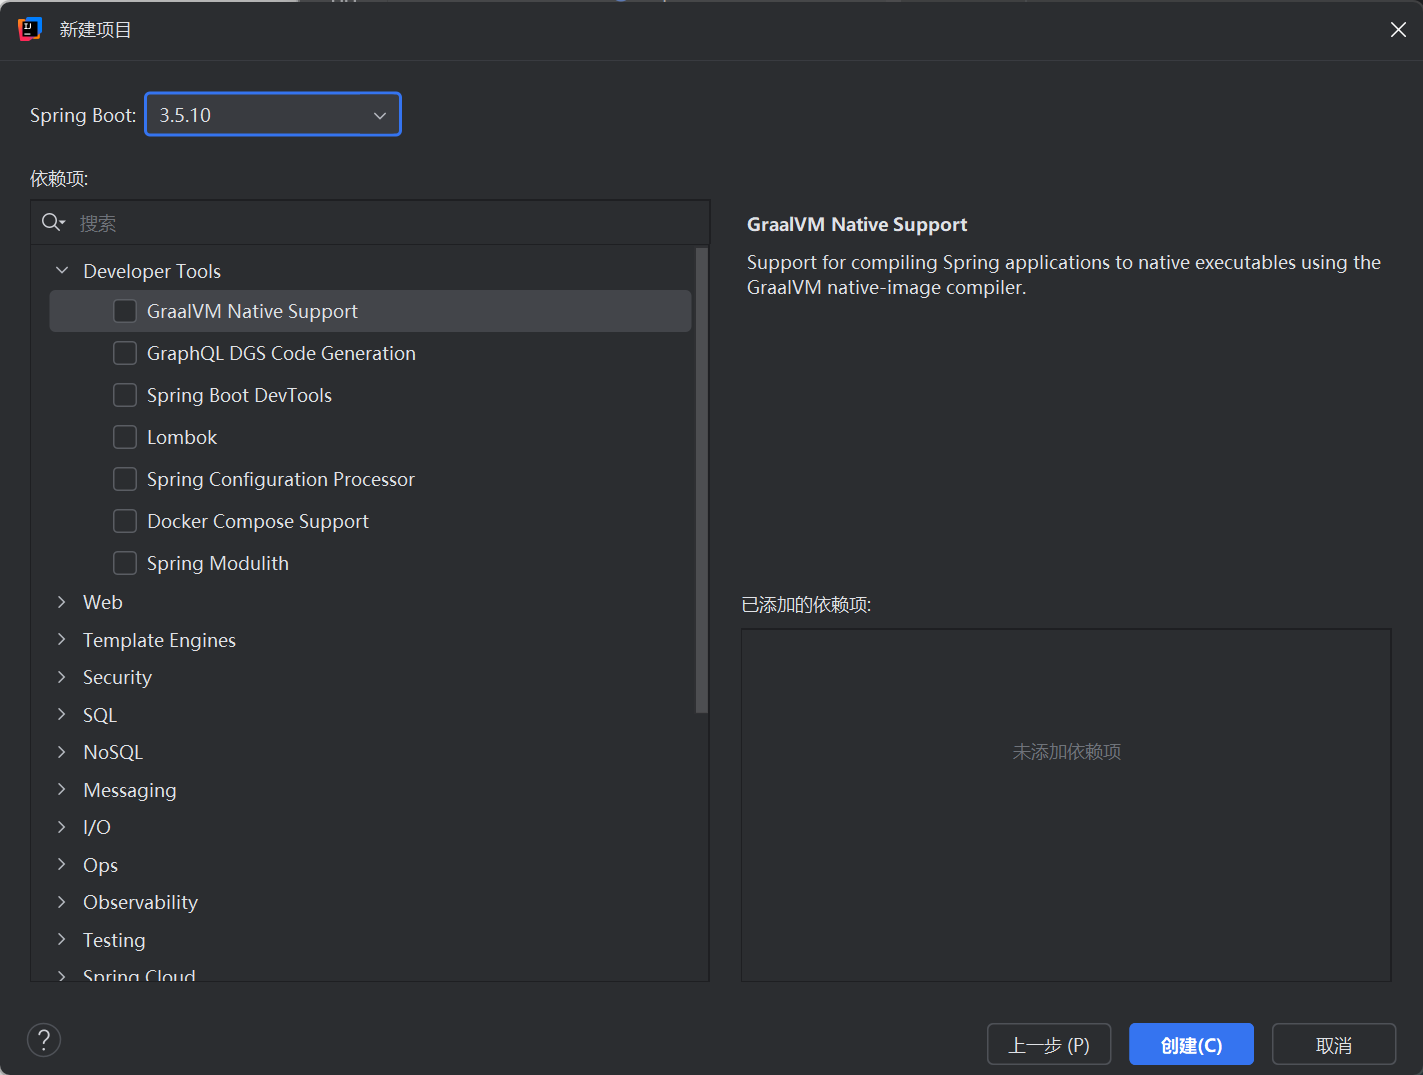
Task: Click the 创建(C) create button
Action: (1191, 1045)
